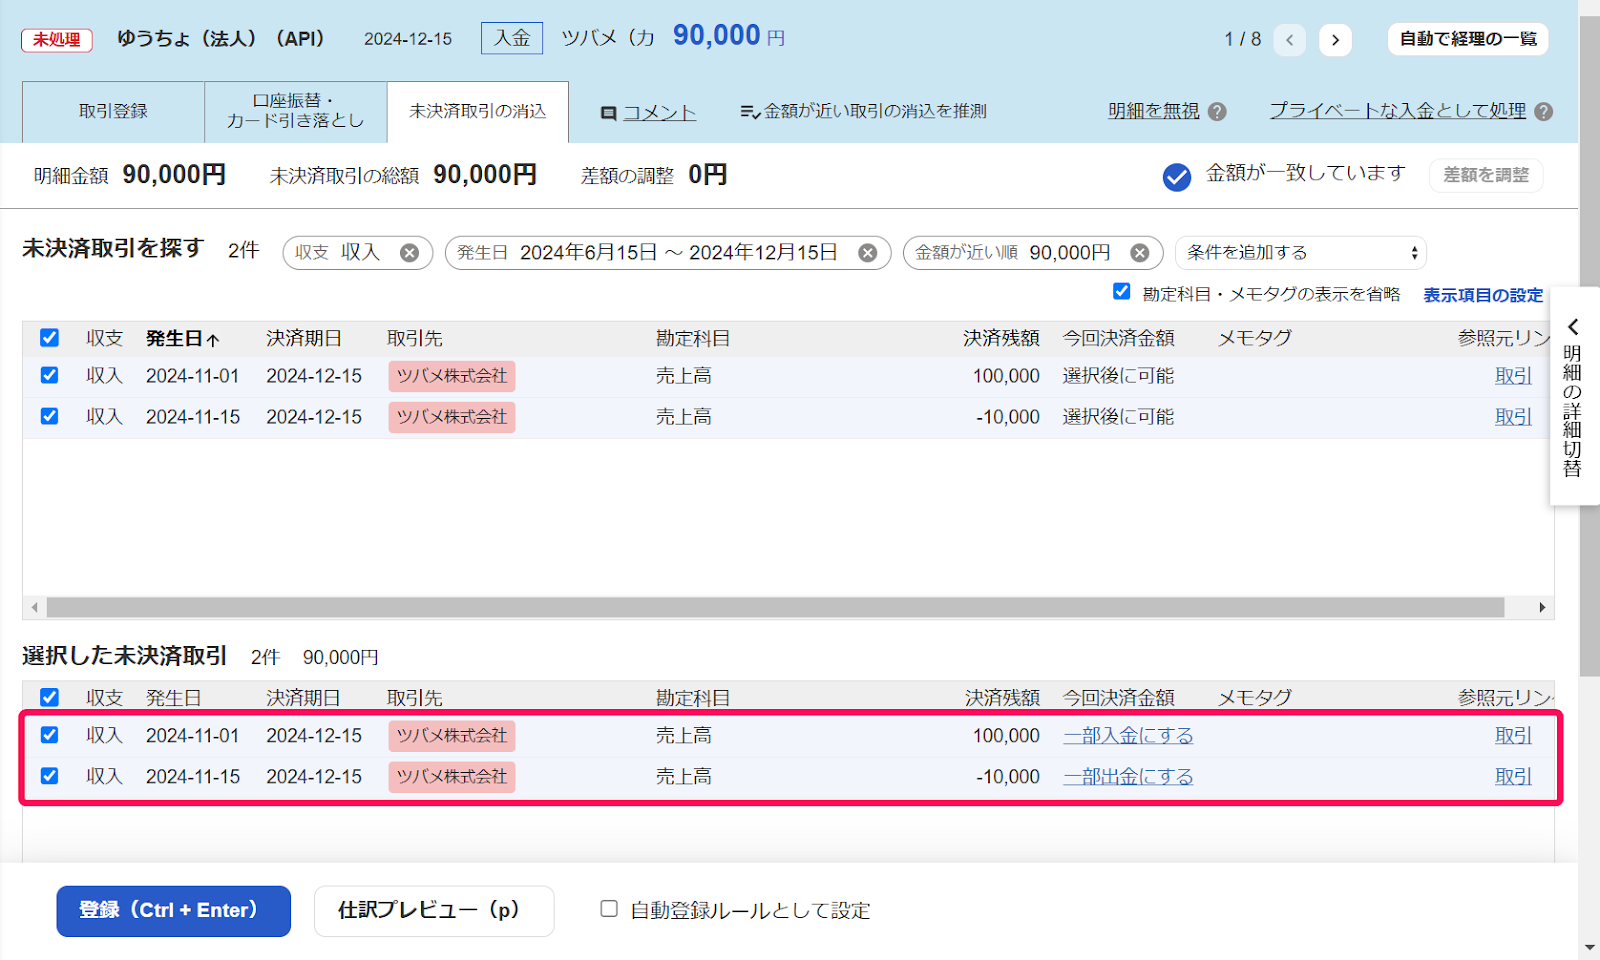The image size is (1600, 960).
Task: Open 取引 link for selected -10,000 row
Action: [1513, 777]
